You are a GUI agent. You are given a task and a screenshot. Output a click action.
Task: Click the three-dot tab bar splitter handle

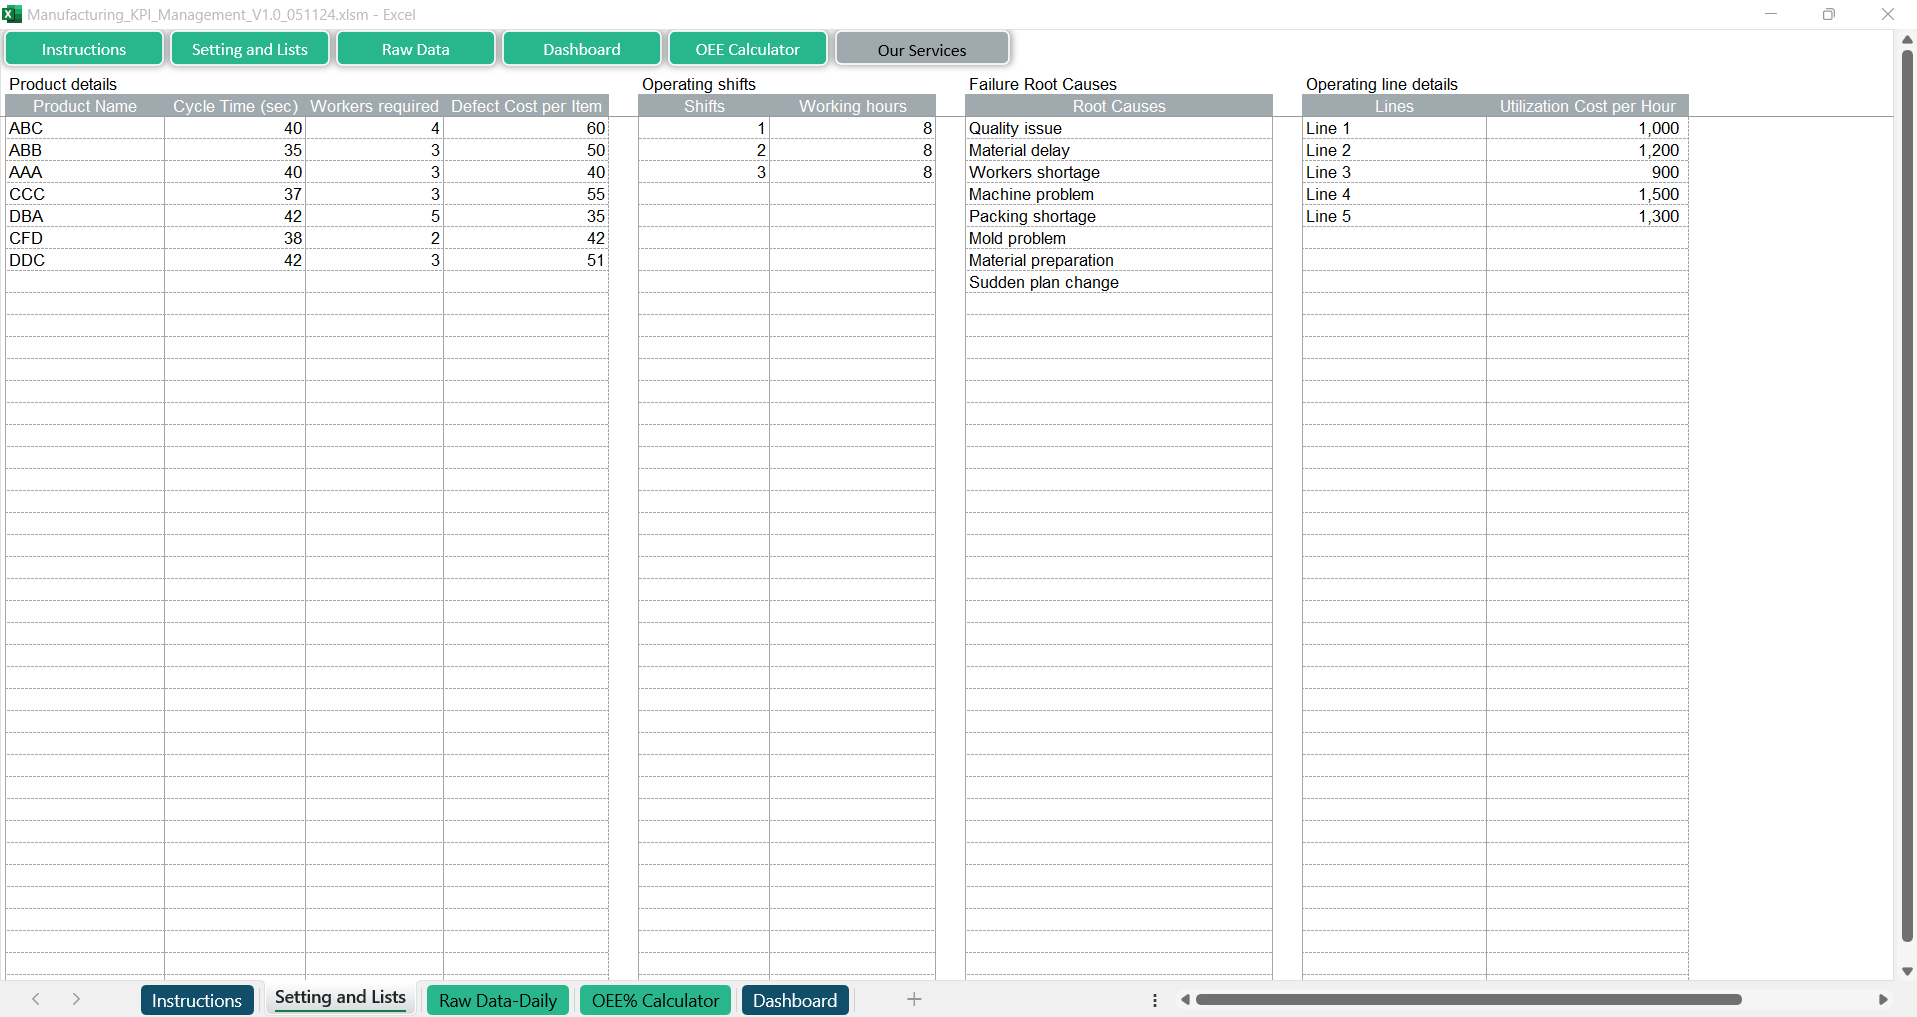click(x=1155, y=1000)
